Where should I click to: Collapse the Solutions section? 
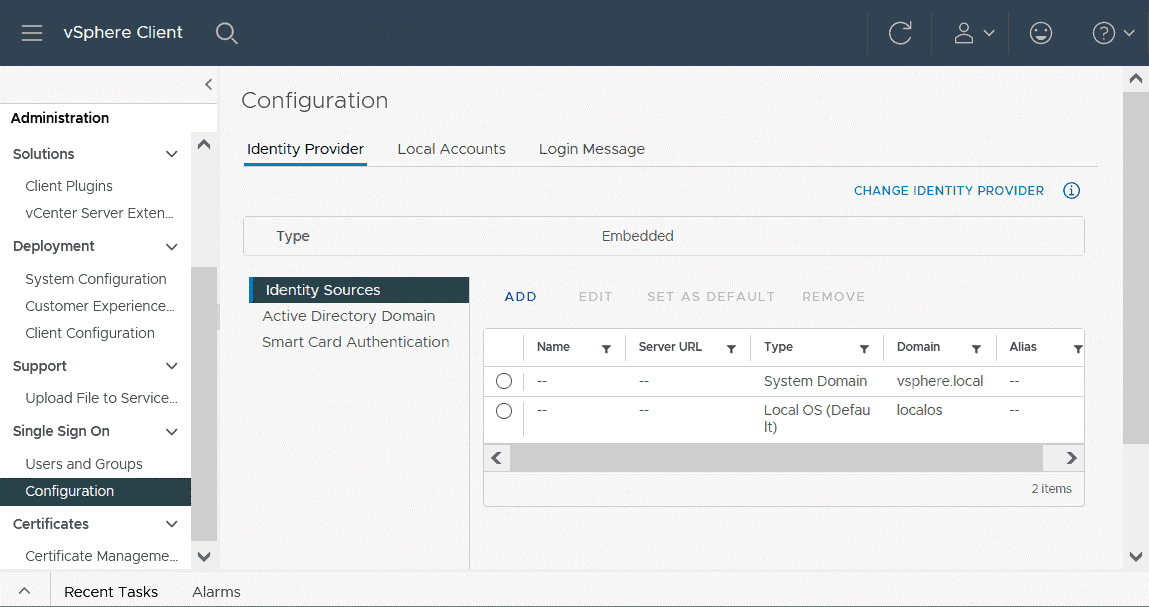171,154
